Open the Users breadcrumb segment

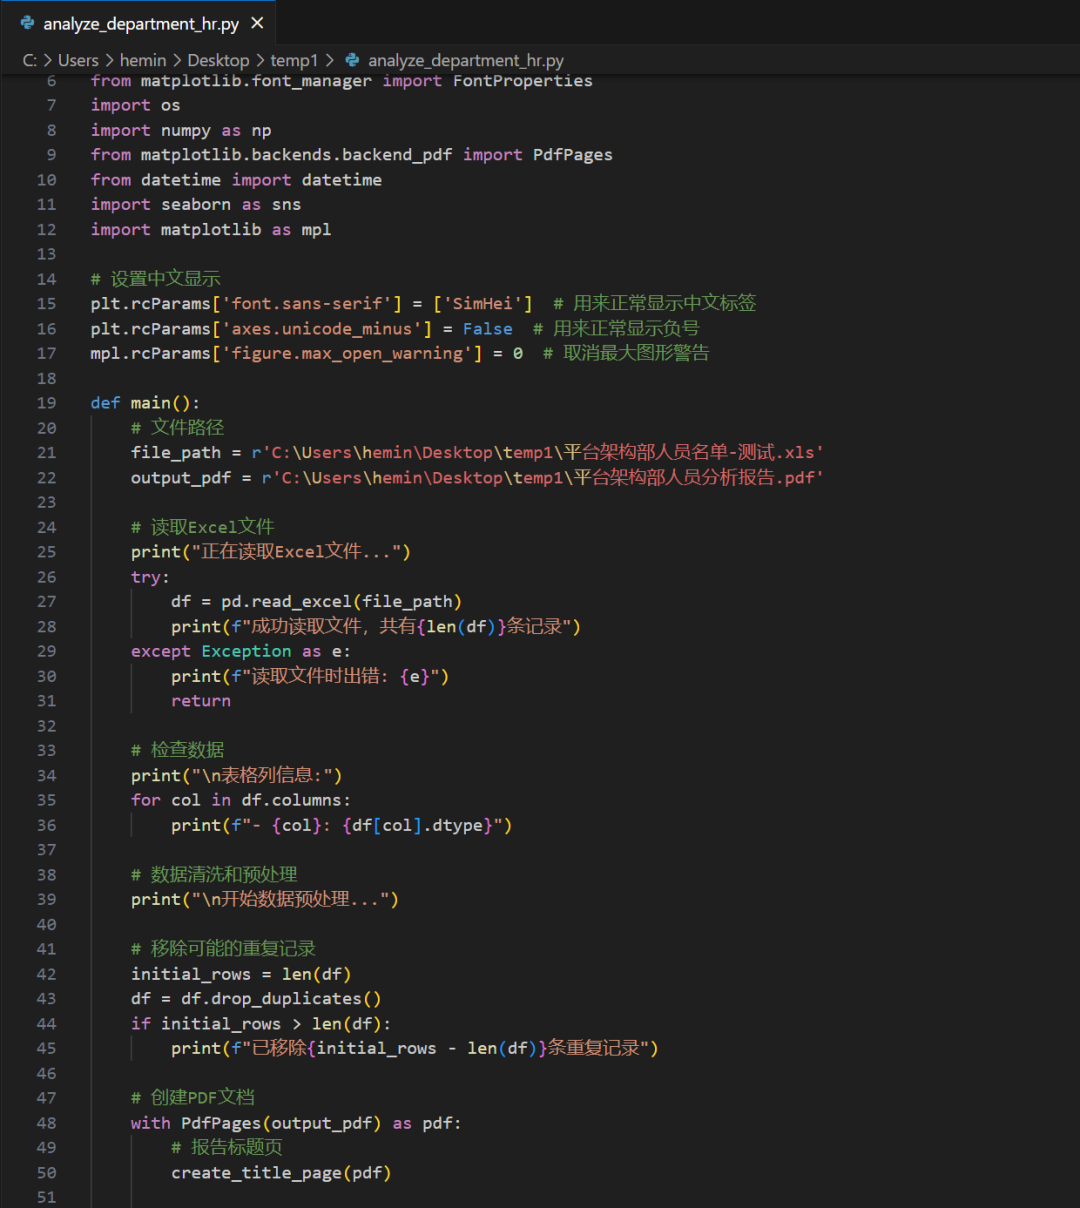78,60
